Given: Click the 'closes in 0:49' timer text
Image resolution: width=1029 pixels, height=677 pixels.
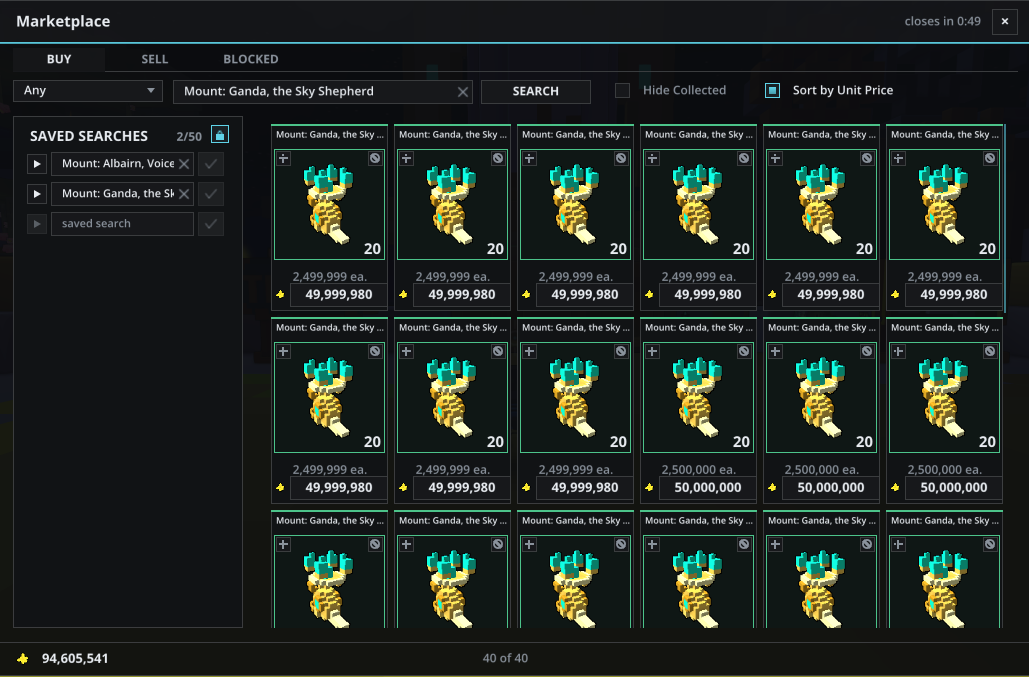Looking at the screenshot, I should [x=942, y=21].
